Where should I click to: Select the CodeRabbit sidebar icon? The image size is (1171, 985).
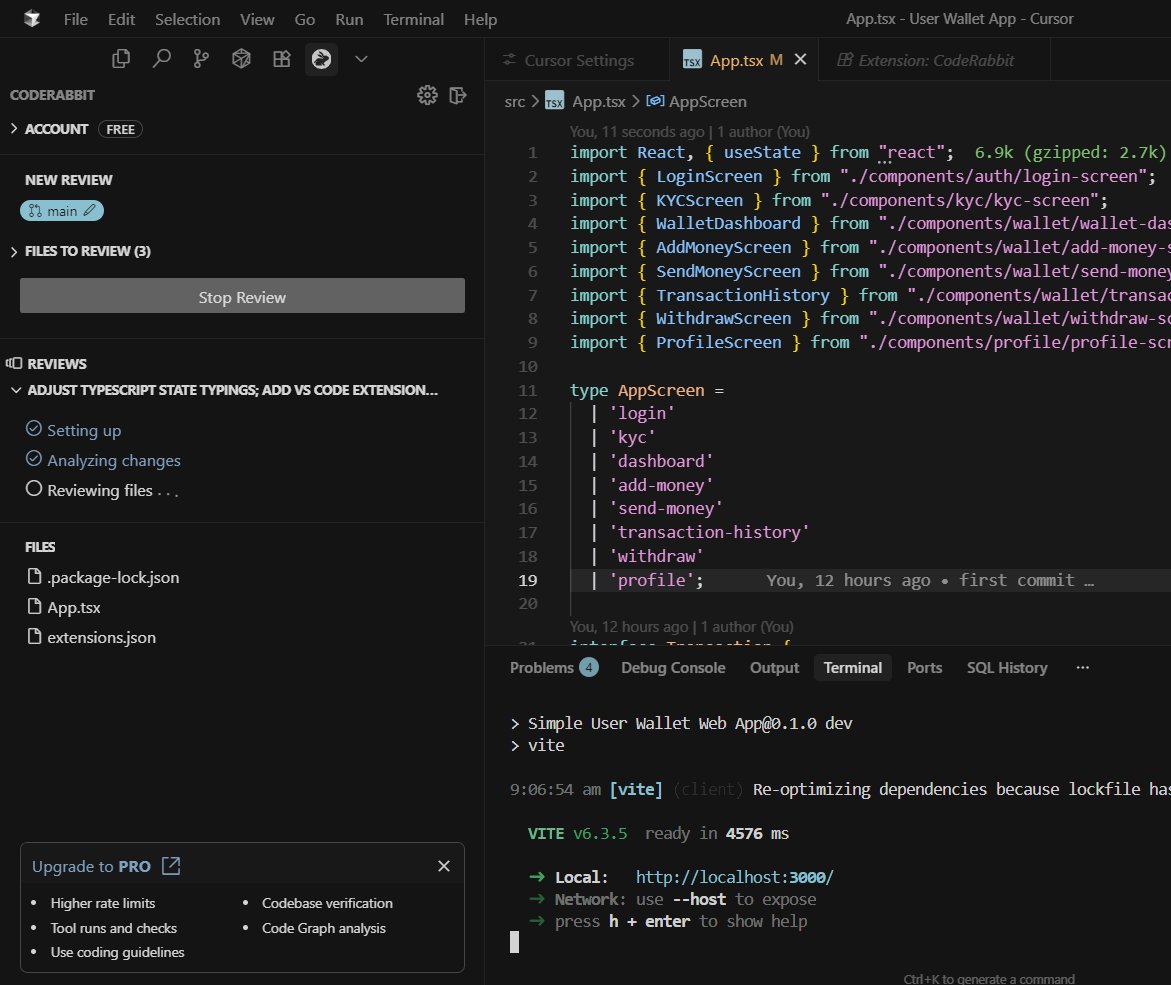pos(321,59)
